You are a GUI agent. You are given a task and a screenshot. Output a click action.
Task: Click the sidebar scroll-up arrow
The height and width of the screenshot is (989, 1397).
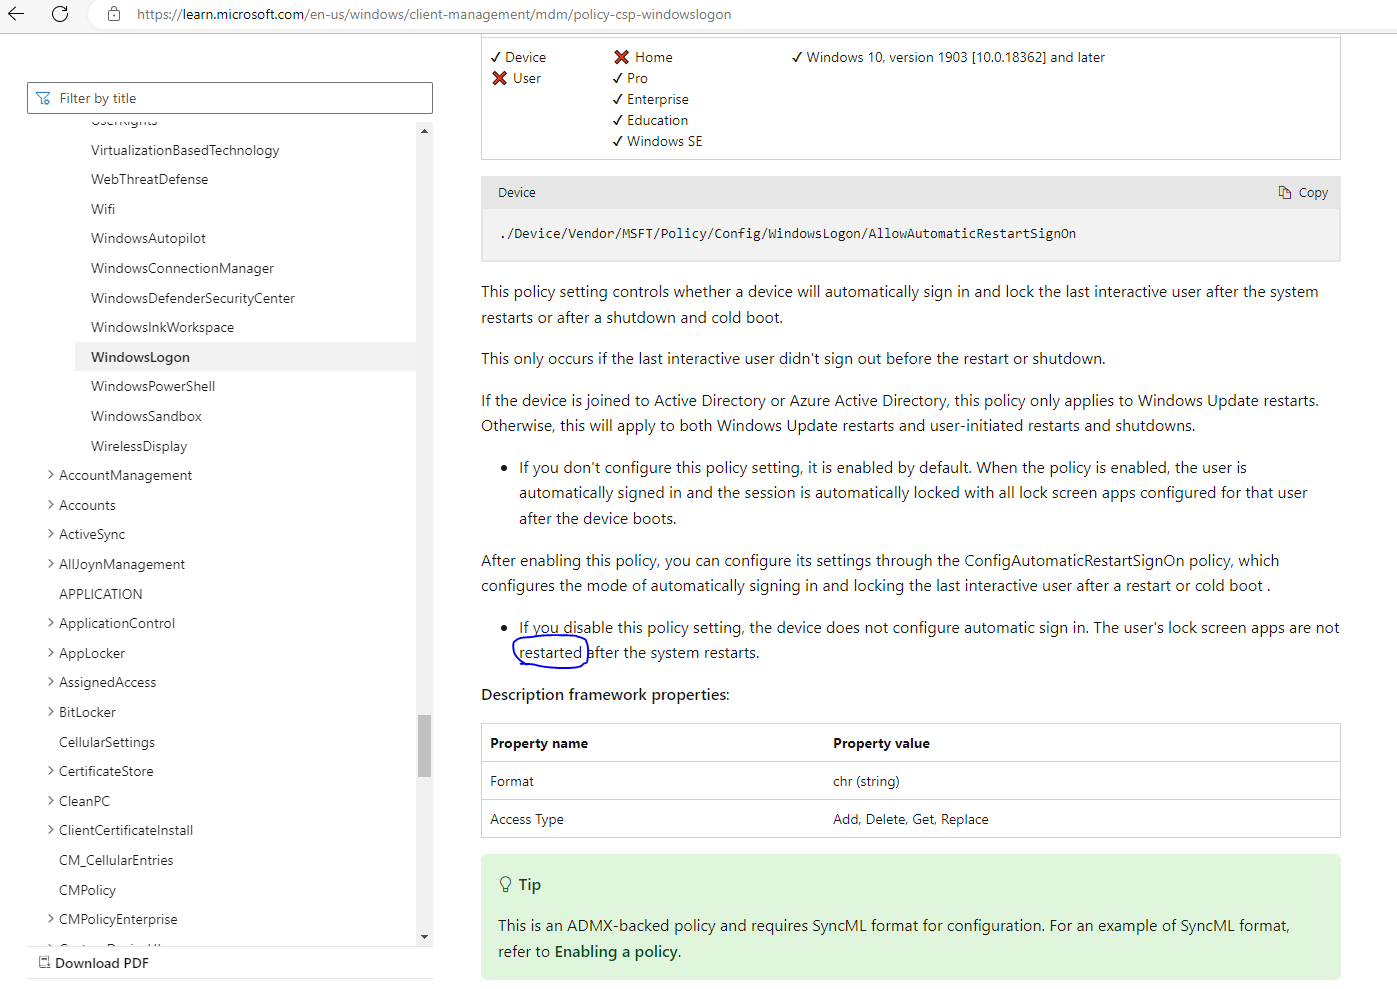click(424, 129)
